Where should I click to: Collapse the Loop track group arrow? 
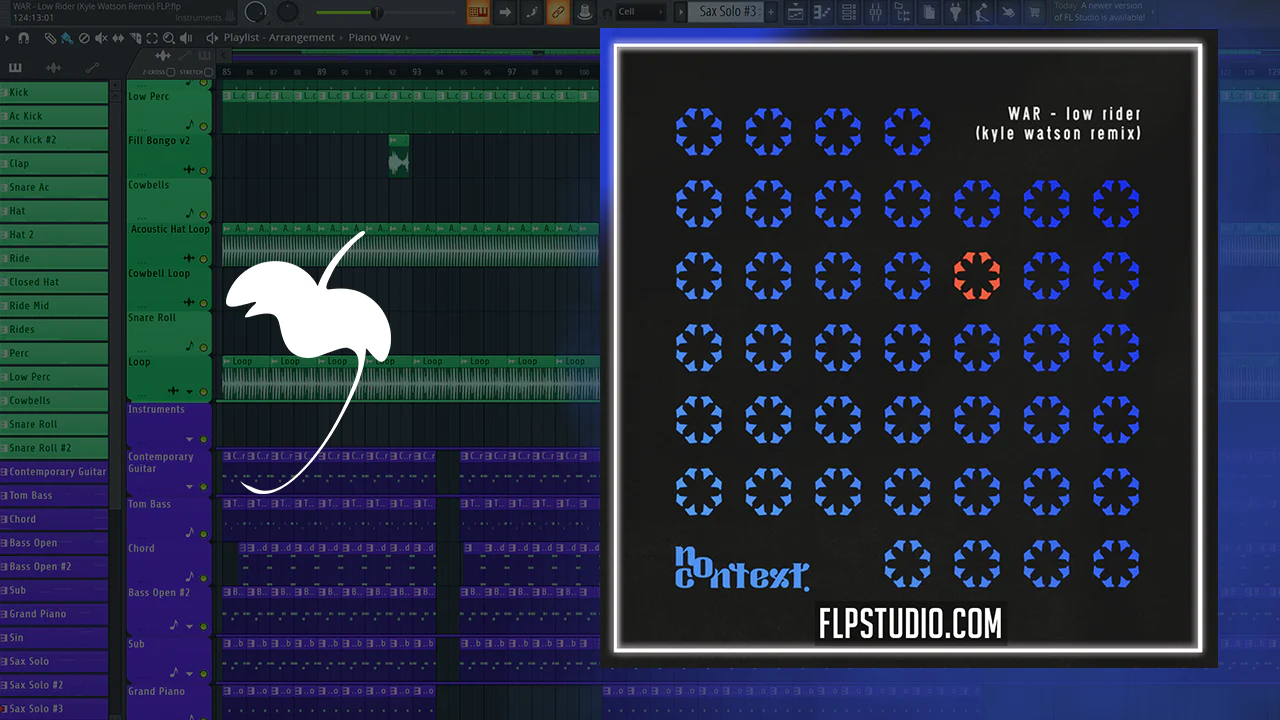pos(190,391)
